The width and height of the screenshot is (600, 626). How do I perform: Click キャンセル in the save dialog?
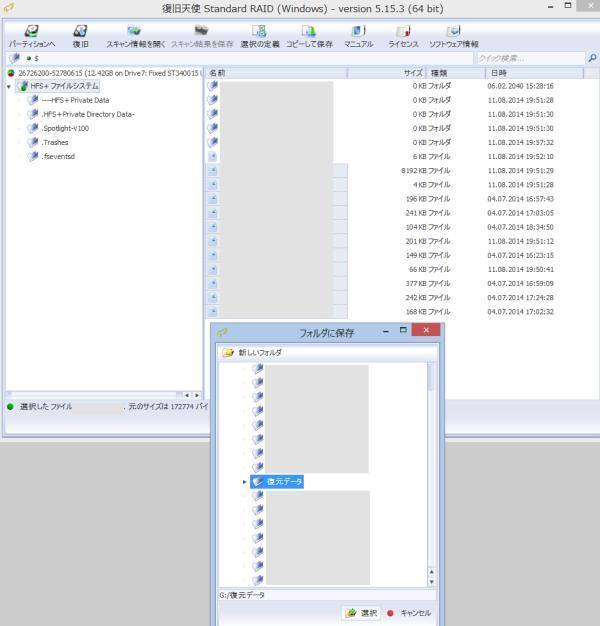409,613
